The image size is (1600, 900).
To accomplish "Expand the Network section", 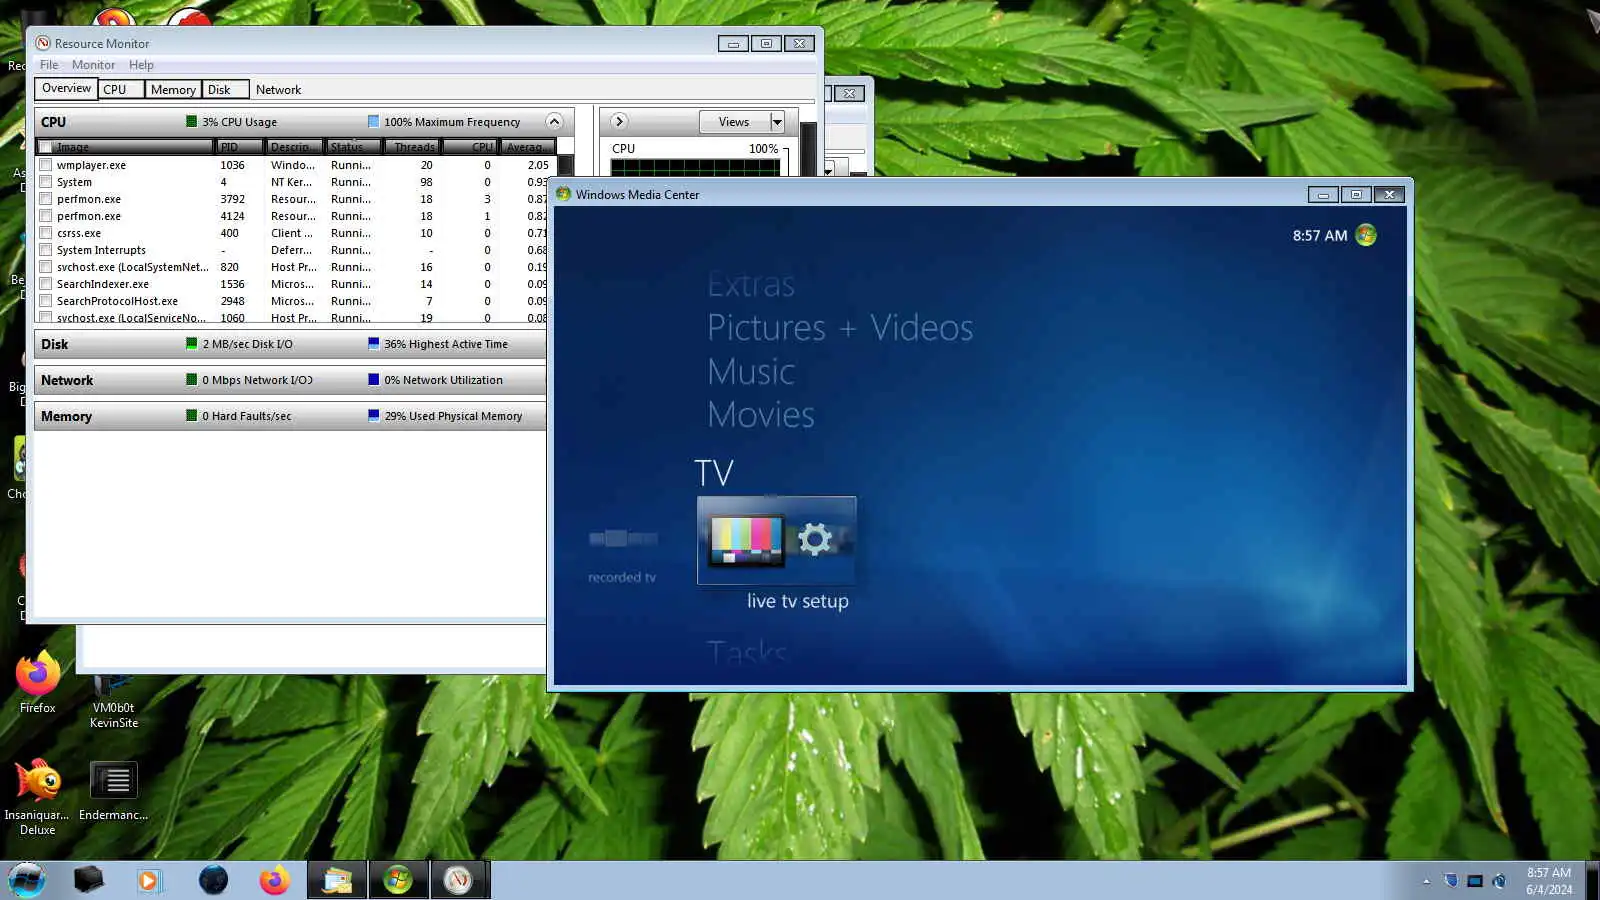I will 290,380.
